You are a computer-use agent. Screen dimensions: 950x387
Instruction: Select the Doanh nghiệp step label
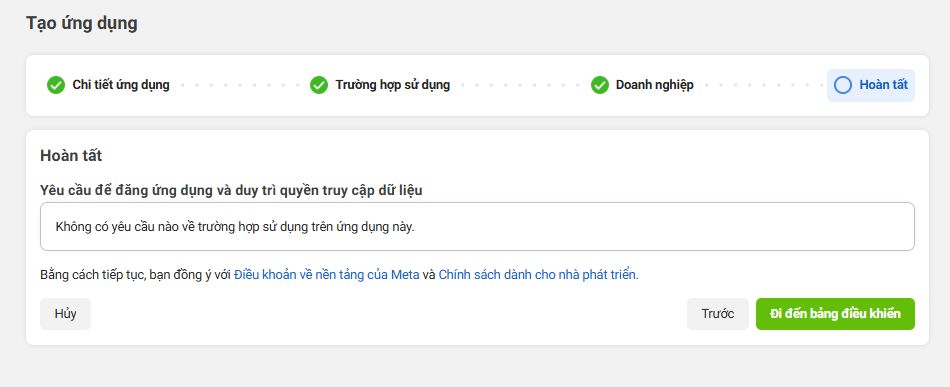pyautogui.click(x=655, y=85)
